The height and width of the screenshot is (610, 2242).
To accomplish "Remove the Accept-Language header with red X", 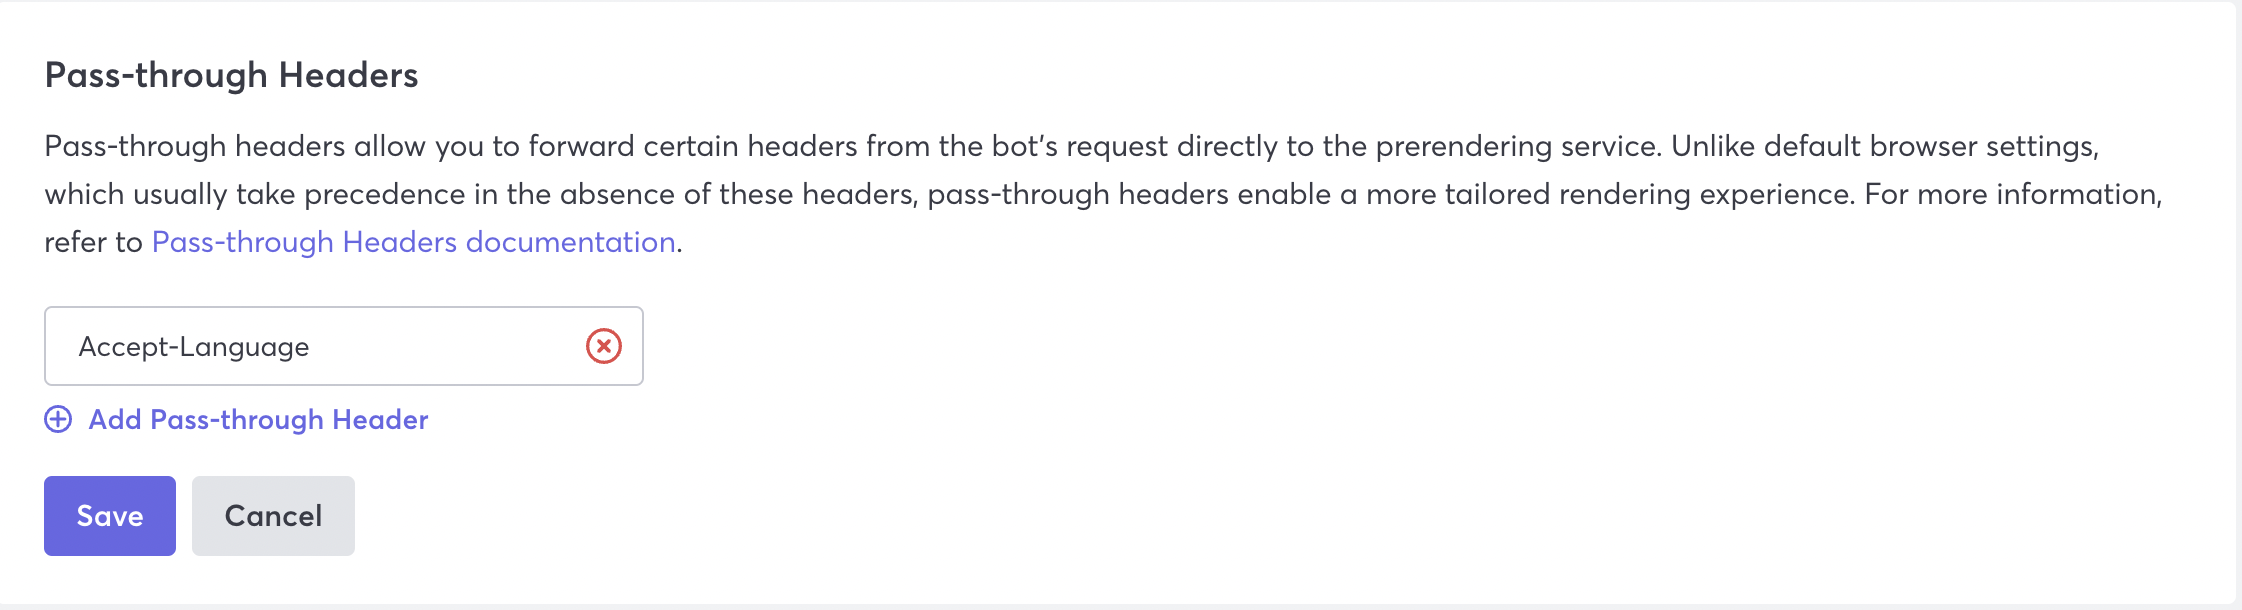I will coord(604,346).
